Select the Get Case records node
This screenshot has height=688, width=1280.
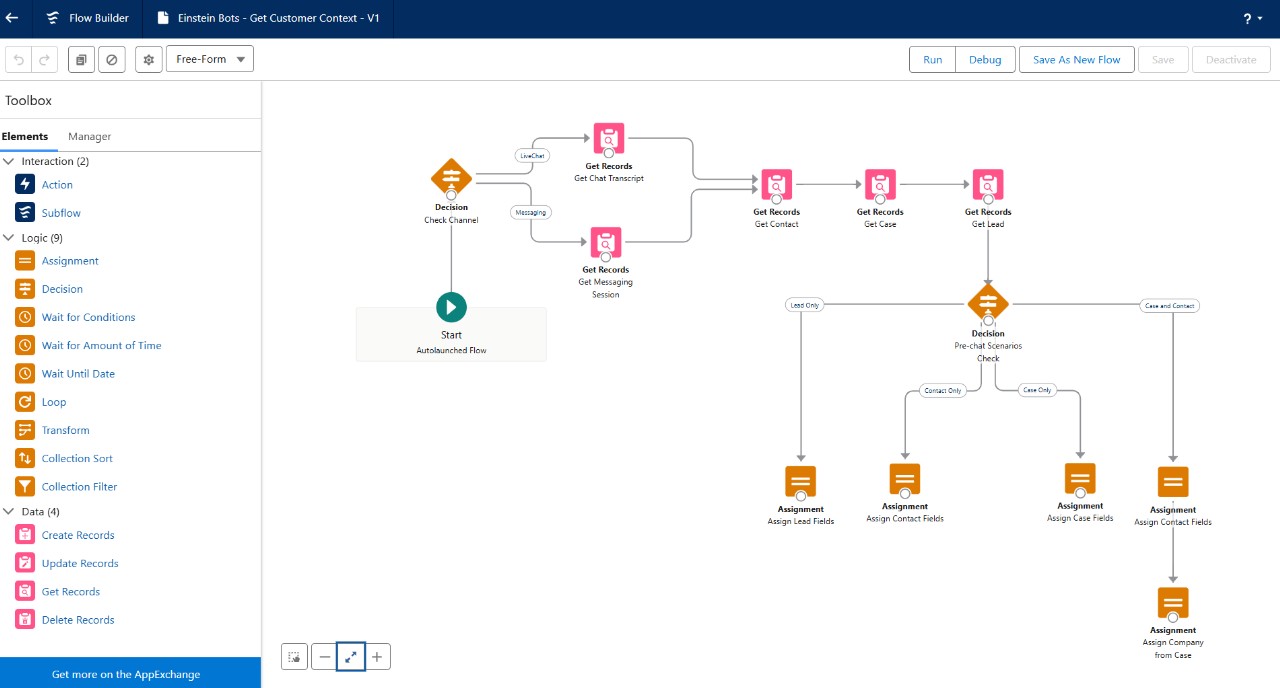pos(880,184)
